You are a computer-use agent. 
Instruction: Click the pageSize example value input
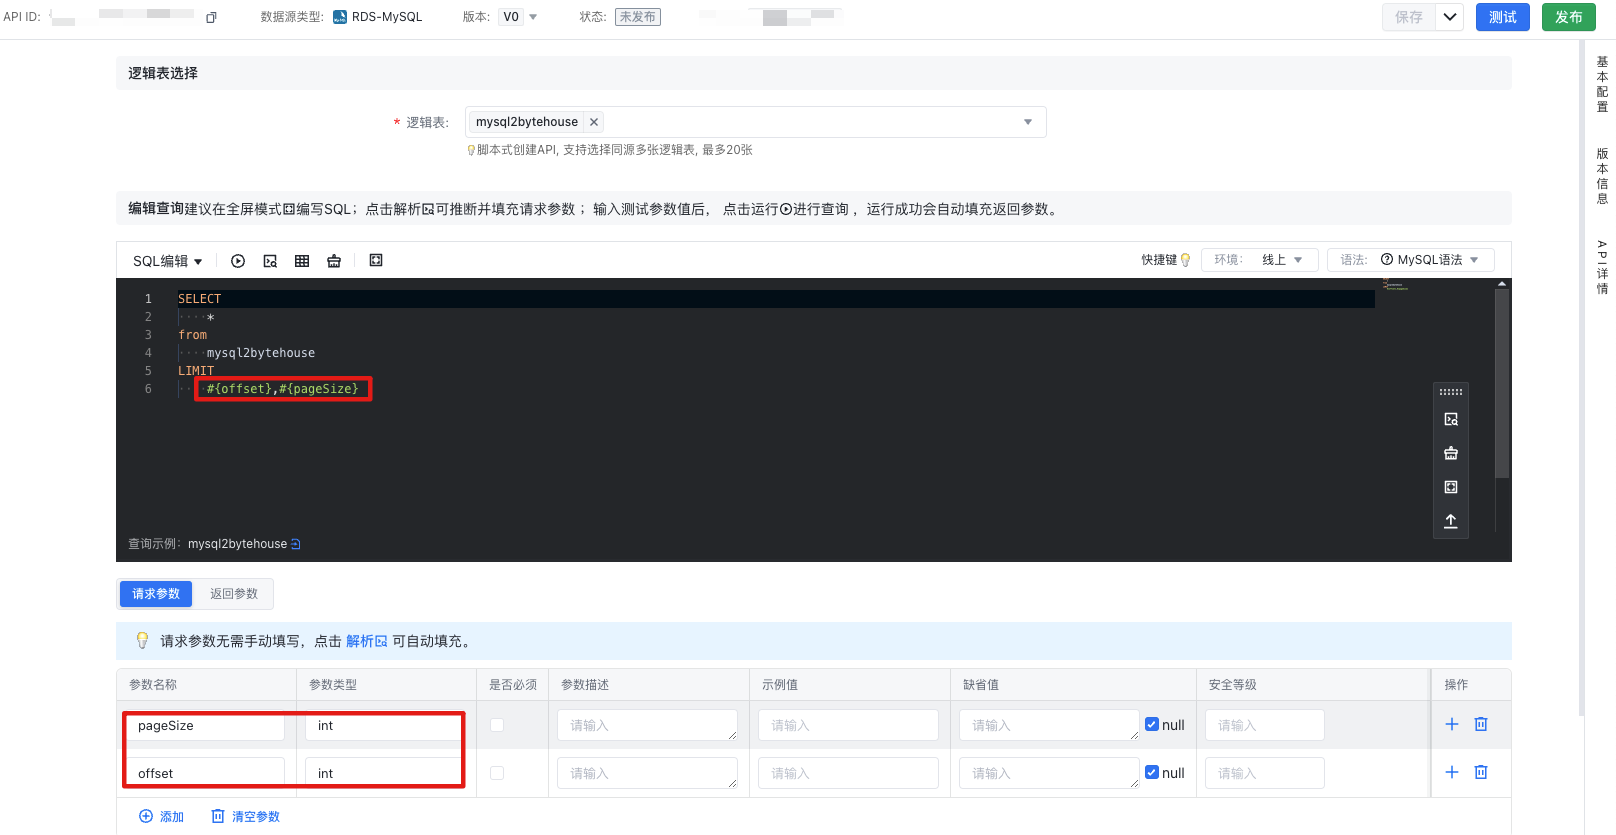(x=848, y=725)
